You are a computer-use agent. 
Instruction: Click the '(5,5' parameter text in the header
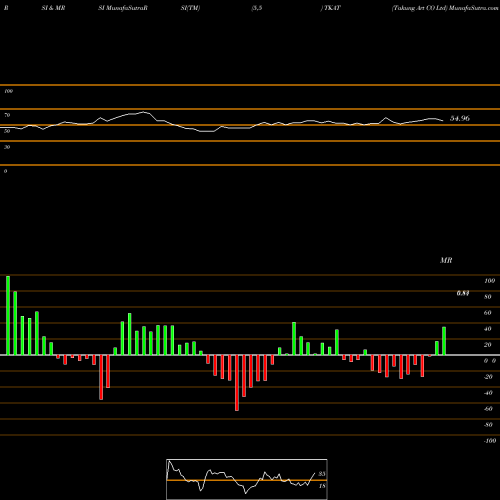tap(257, 8)
